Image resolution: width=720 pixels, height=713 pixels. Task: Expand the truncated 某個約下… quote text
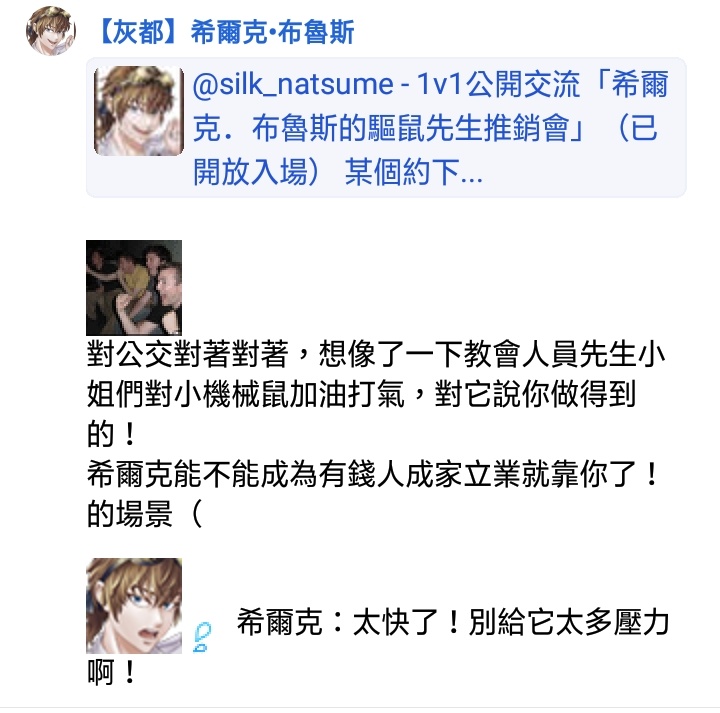pos(413,172)
